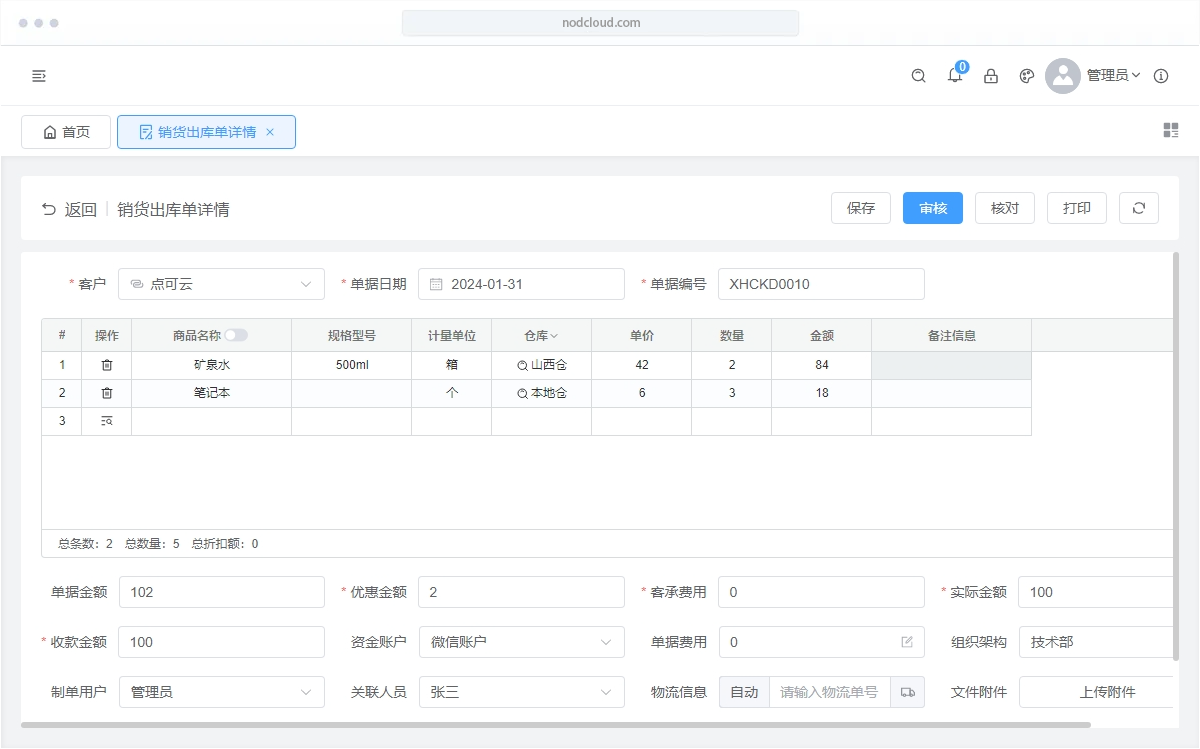Delete row 1 with trash icon
Viewport: 1200px width, 749px height.
coord(107,365)
